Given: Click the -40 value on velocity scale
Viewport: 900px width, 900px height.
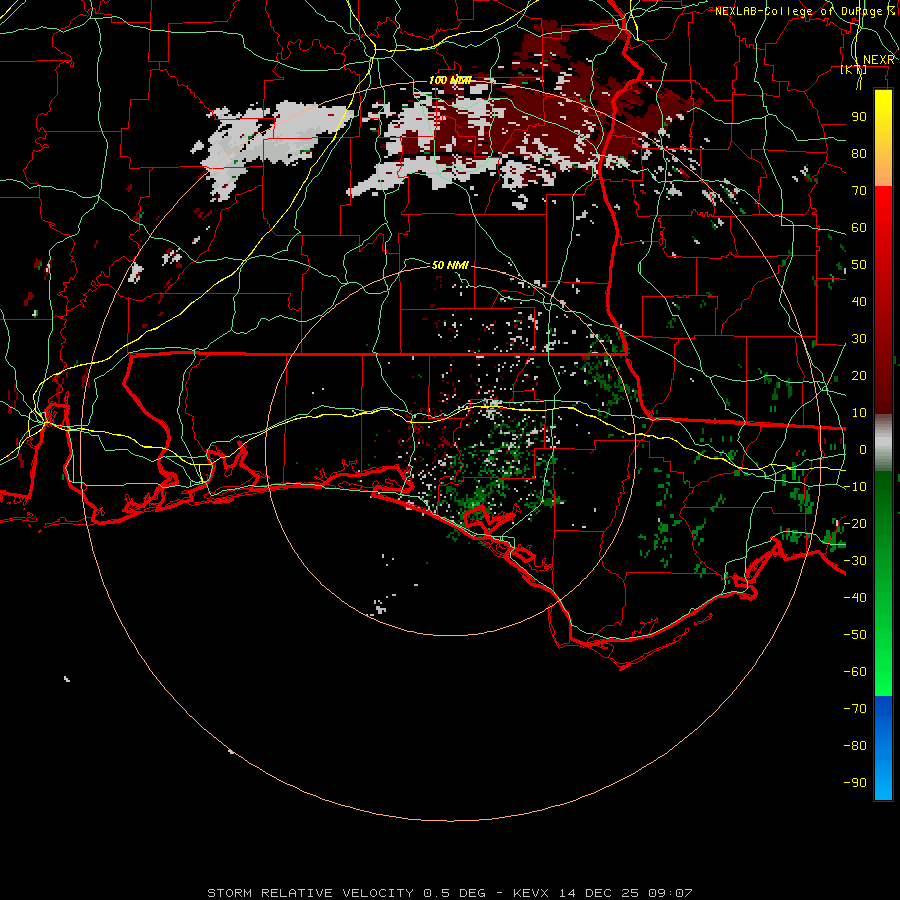Looking at the screenshot, I should 855,598.
